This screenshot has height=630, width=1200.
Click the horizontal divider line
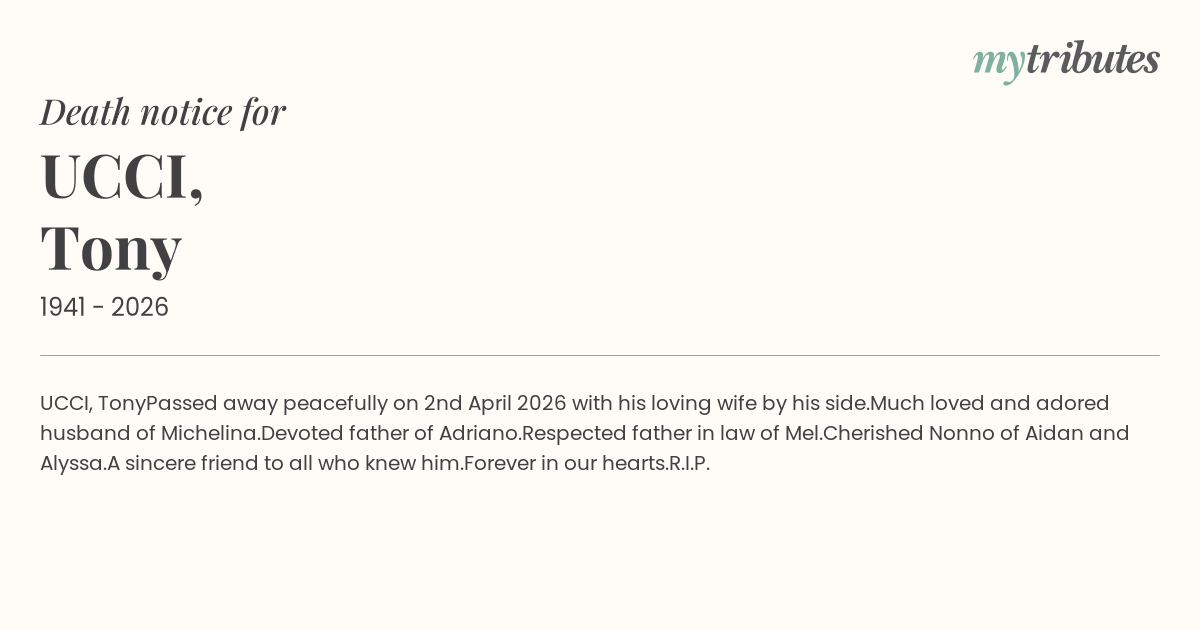pyautogui.click(x=600, y=355)
